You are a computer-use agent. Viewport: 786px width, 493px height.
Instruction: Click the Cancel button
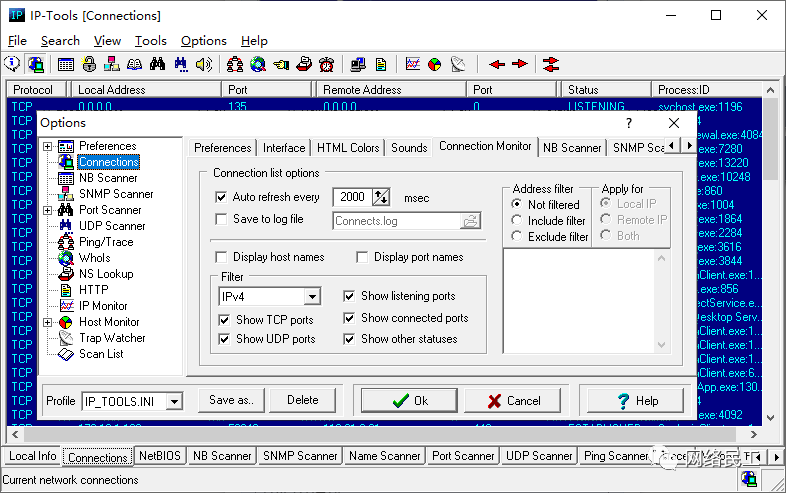(x=513, y=401)
